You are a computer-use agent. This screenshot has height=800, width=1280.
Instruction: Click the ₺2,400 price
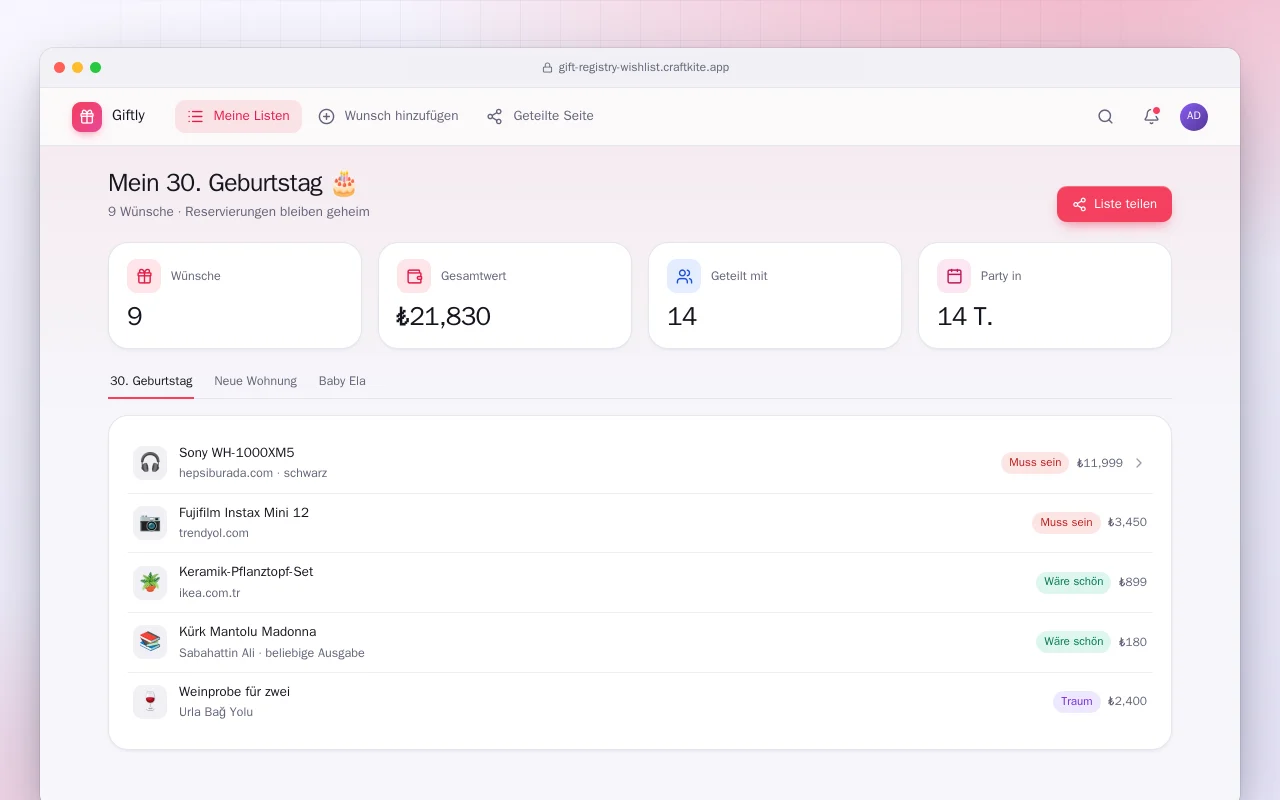(1127, 702)
